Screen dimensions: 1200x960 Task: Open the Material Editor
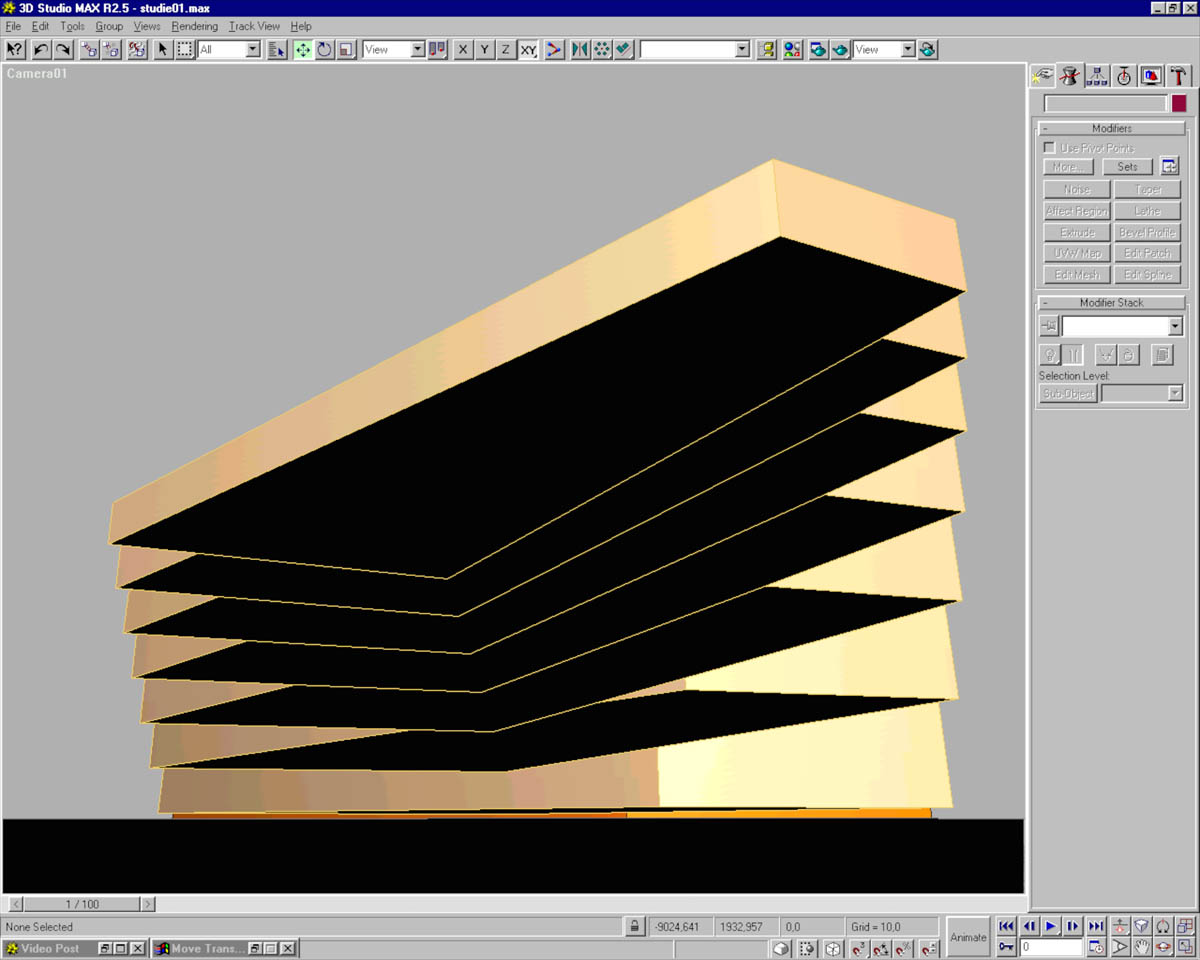click(792, 50)
